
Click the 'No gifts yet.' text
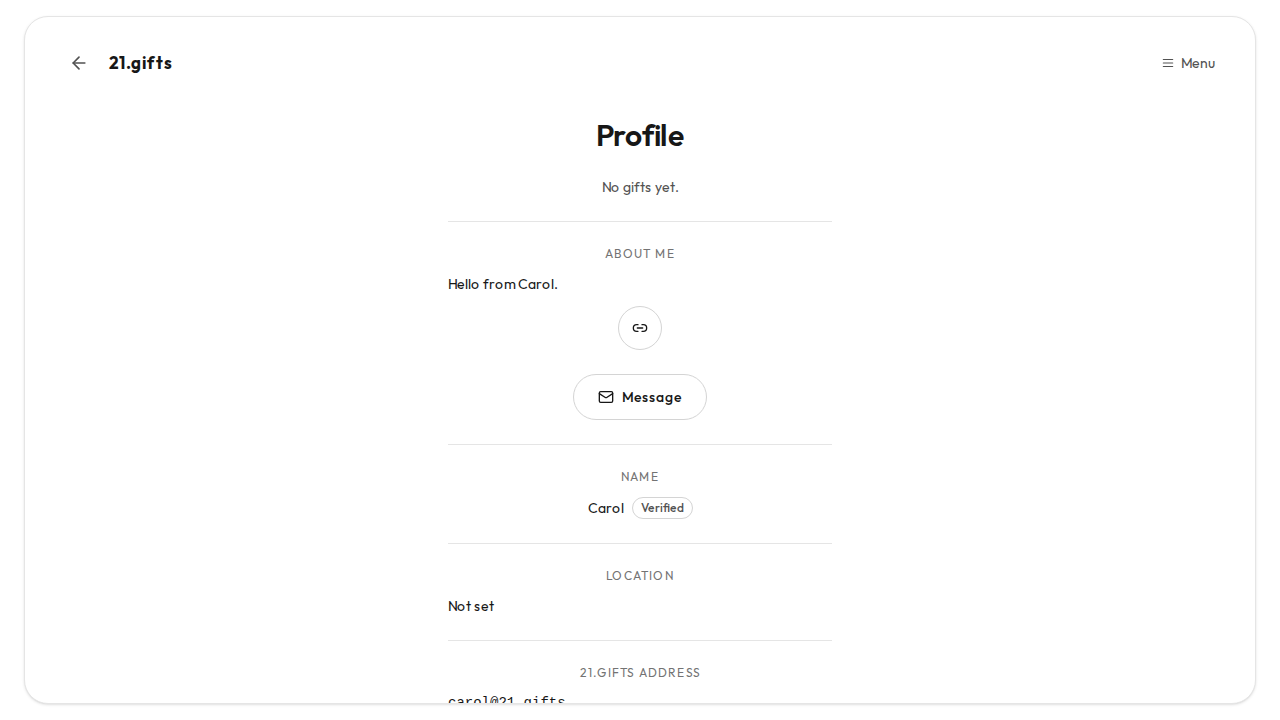(640, 187)
